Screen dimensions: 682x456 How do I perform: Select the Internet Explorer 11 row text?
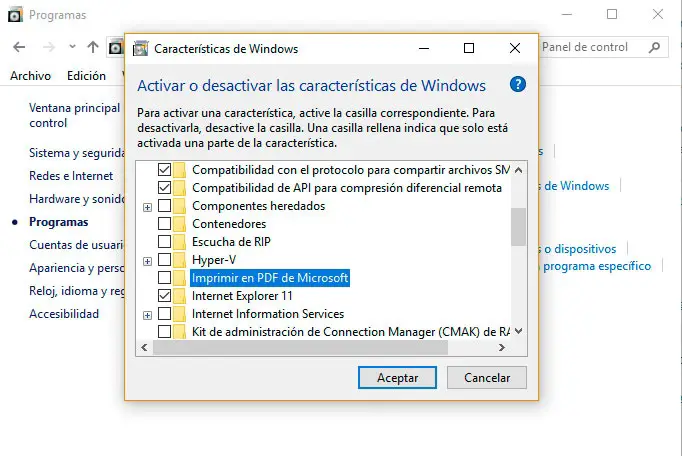(x=242, y=296)
